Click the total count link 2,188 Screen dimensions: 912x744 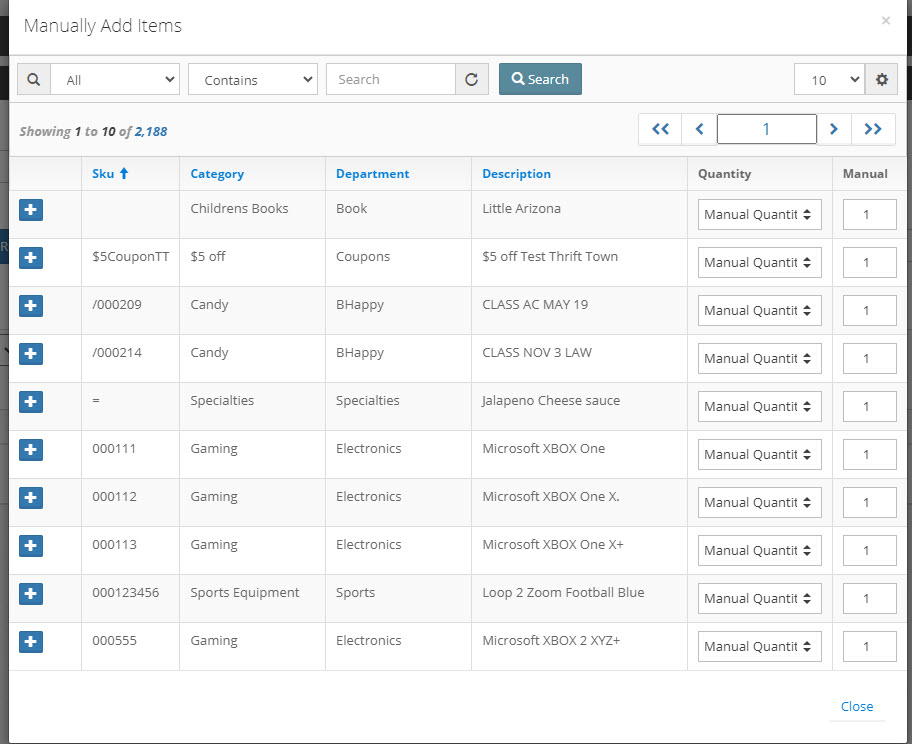[151, 131]
